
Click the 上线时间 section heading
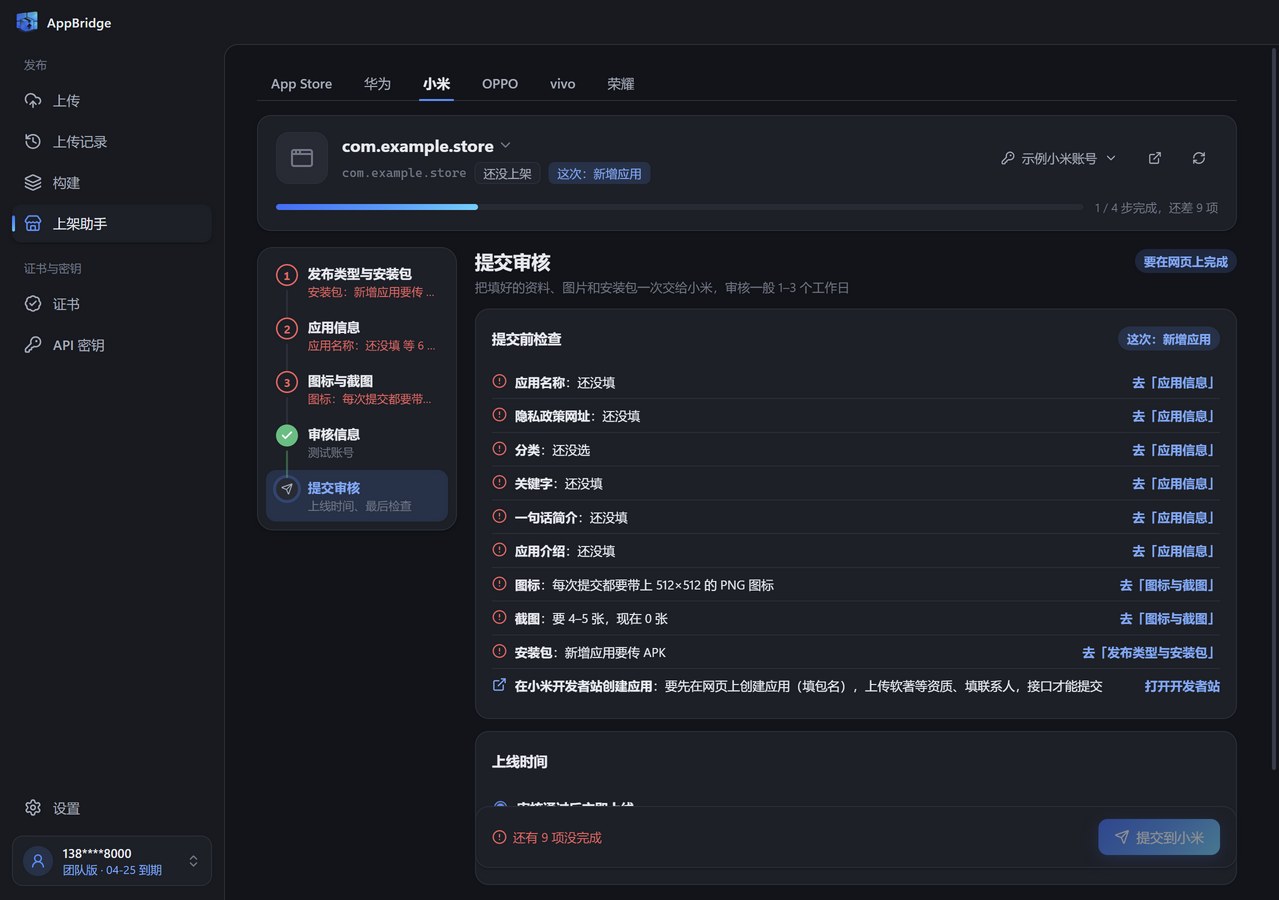tap(520, 762)
